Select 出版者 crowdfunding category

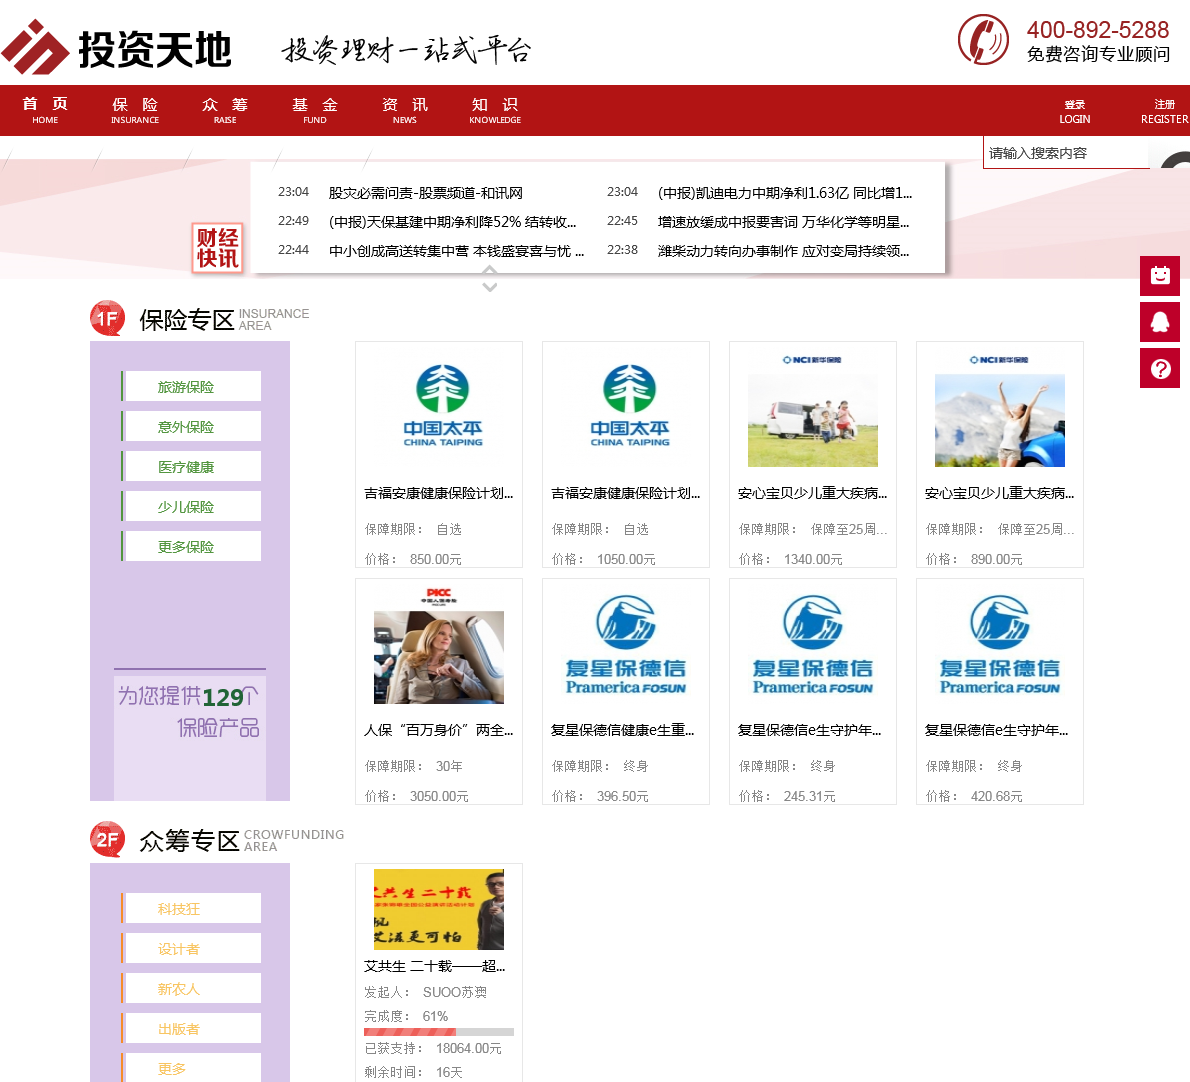[191, 1028]
